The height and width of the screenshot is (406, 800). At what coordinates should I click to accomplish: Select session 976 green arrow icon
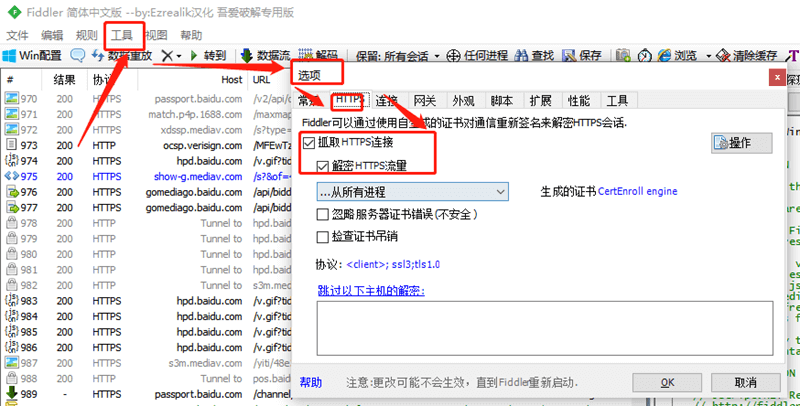(x=12, y=192)
